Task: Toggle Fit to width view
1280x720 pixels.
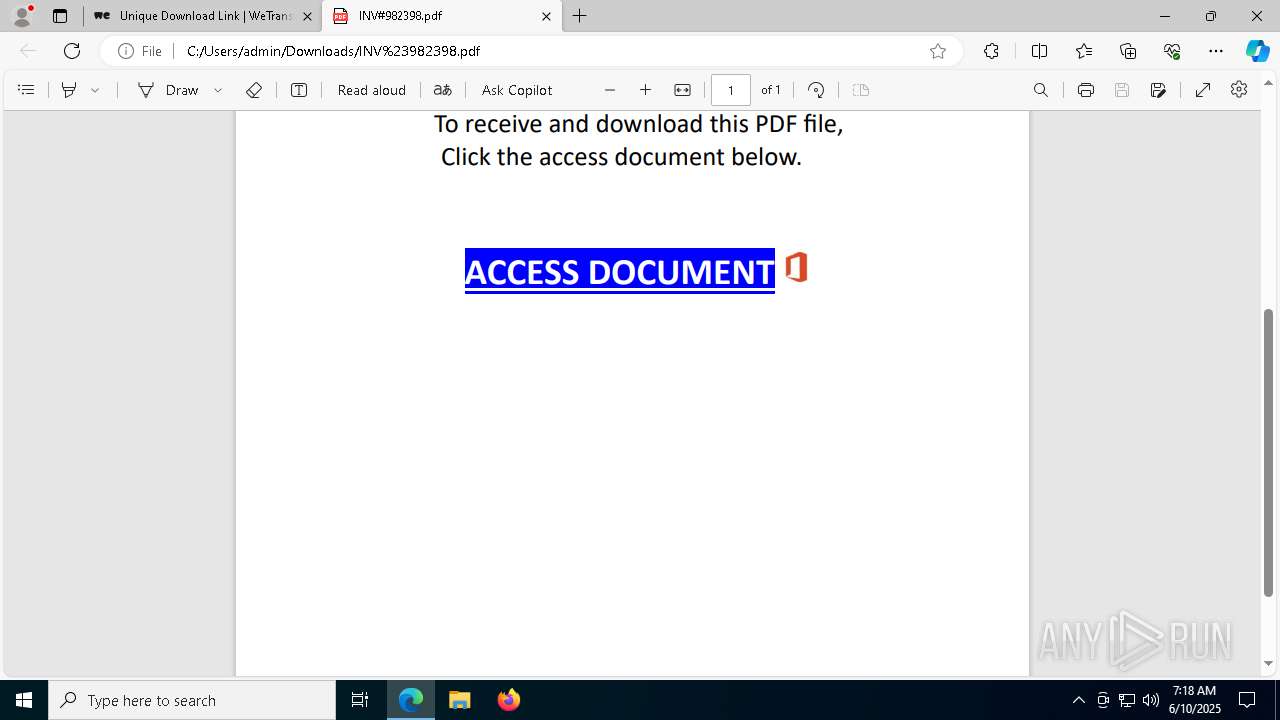Action: tap(683, 90)
